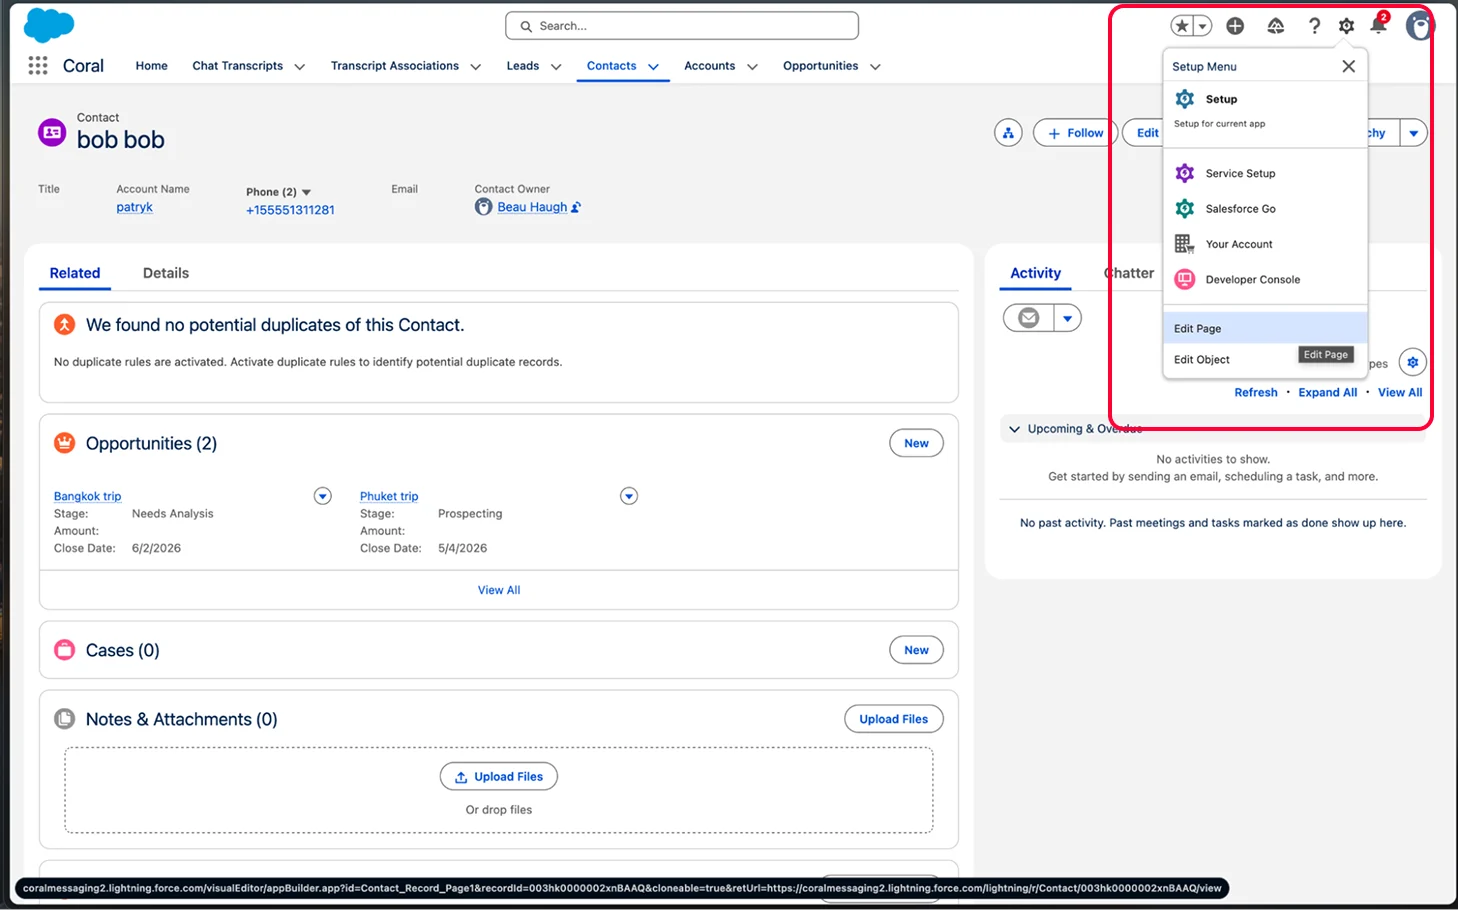Viewport: 1458px width, 910px height.
Task: Open Service Setup from the menu
Action: [1265, 173]
